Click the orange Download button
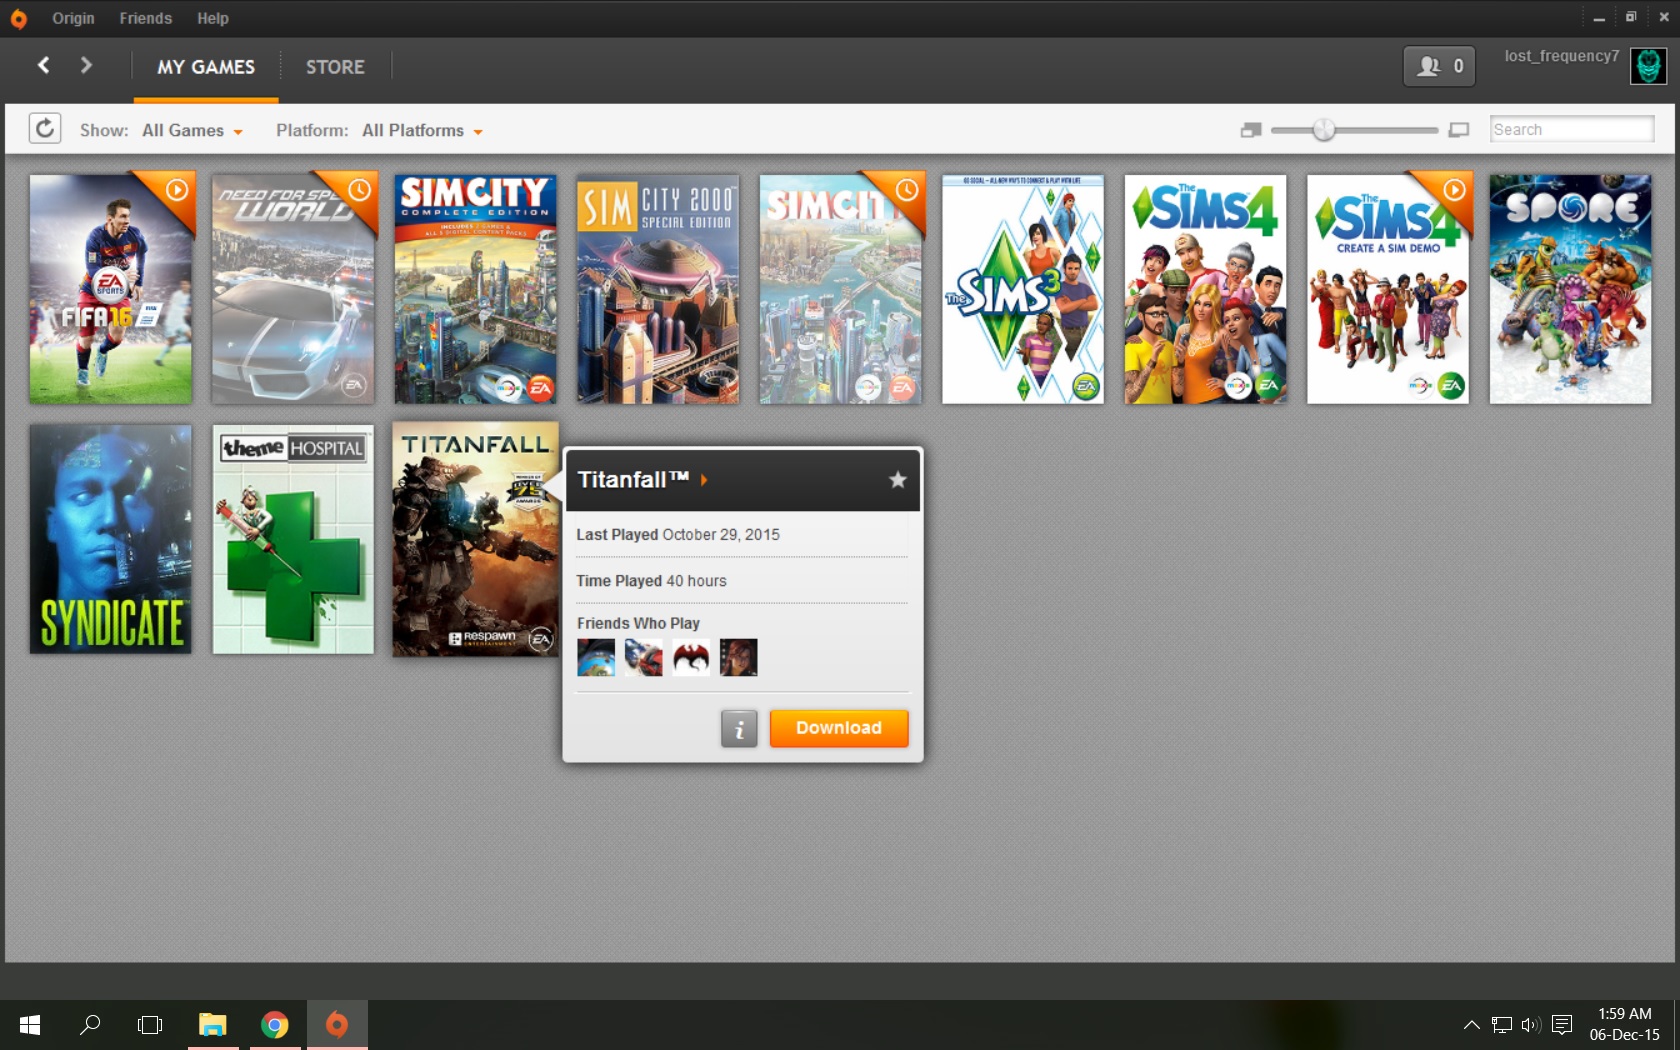 click(x=839, y=728)
